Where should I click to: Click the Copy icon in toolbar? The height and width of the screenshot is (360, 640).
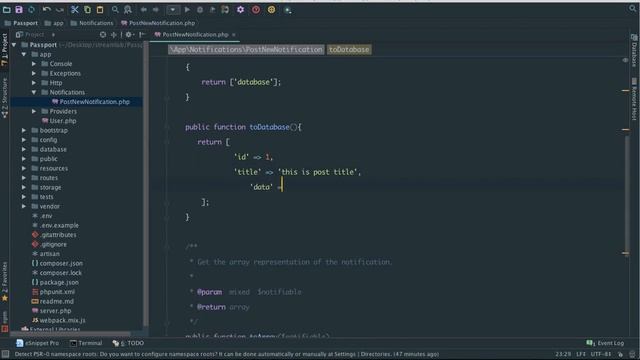pos(87,9)
